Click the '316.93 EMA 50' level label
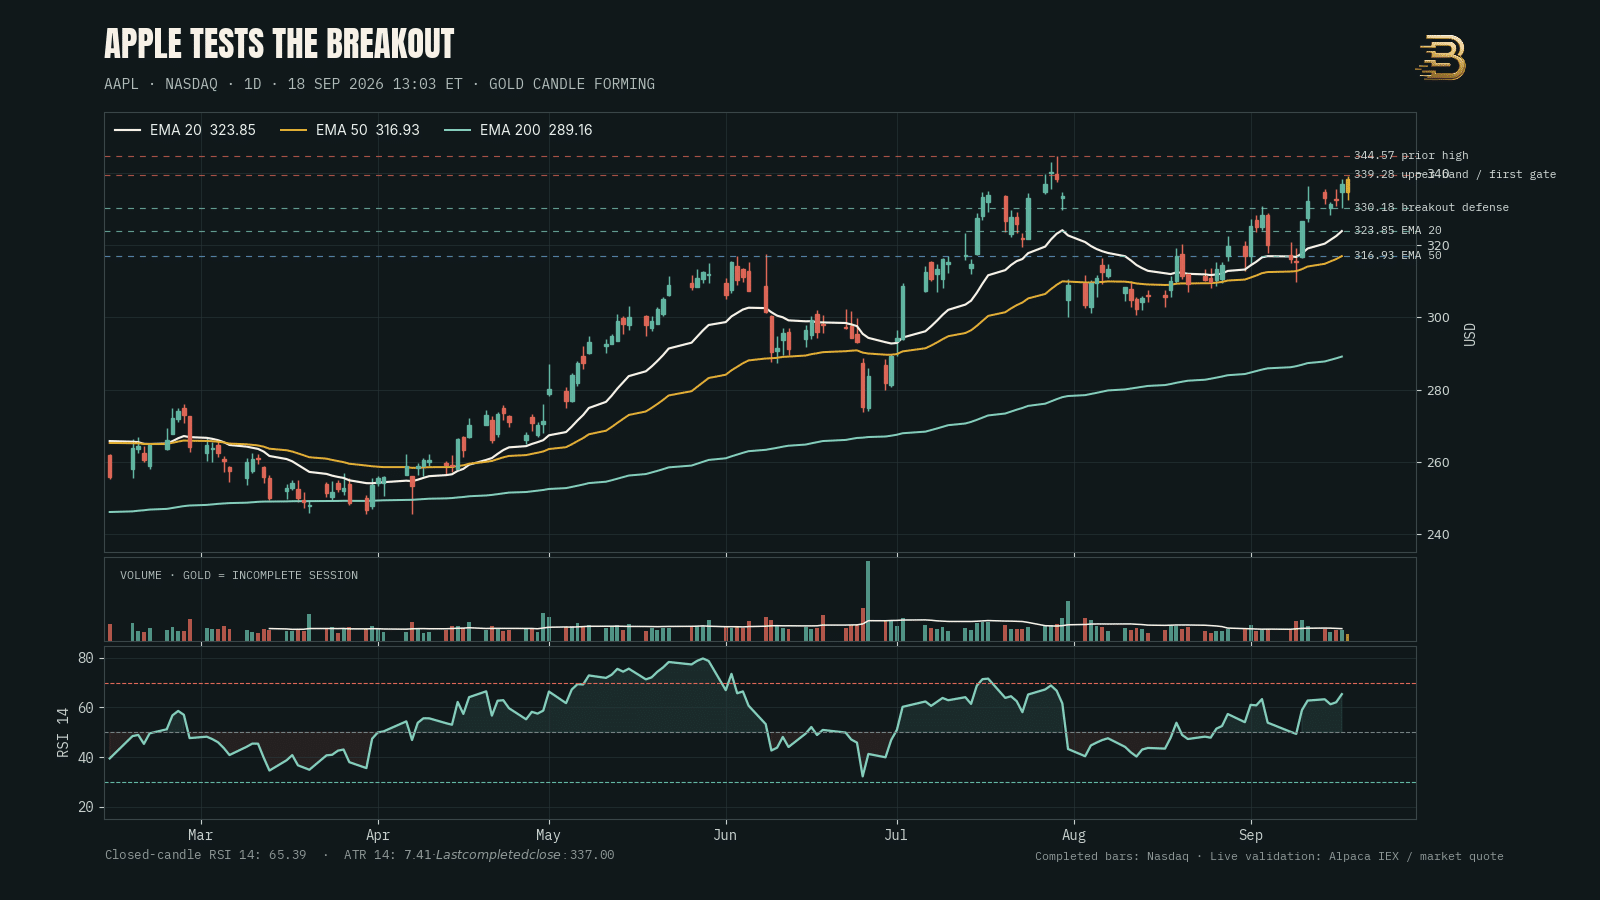This screenshot has height=900, width=1600. coord(1397,255)
